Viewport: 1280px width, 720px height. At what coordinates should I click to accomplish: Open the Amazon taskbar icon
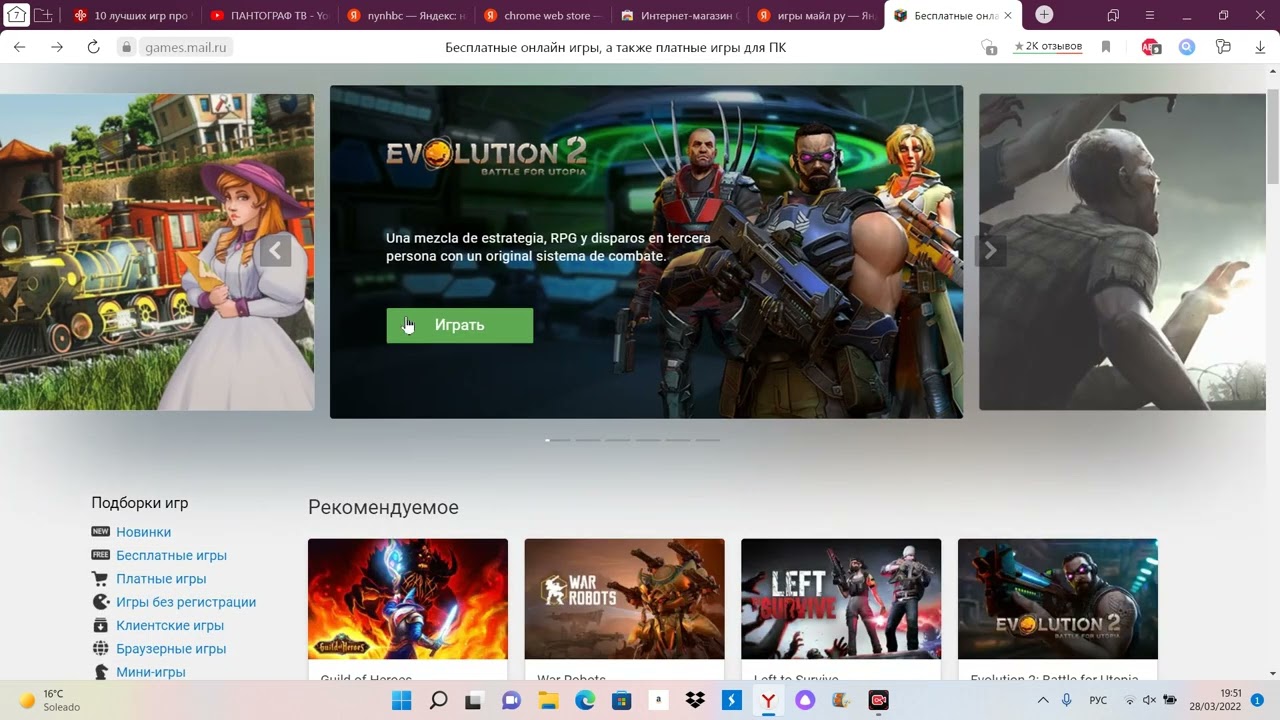tap(658, 700)
